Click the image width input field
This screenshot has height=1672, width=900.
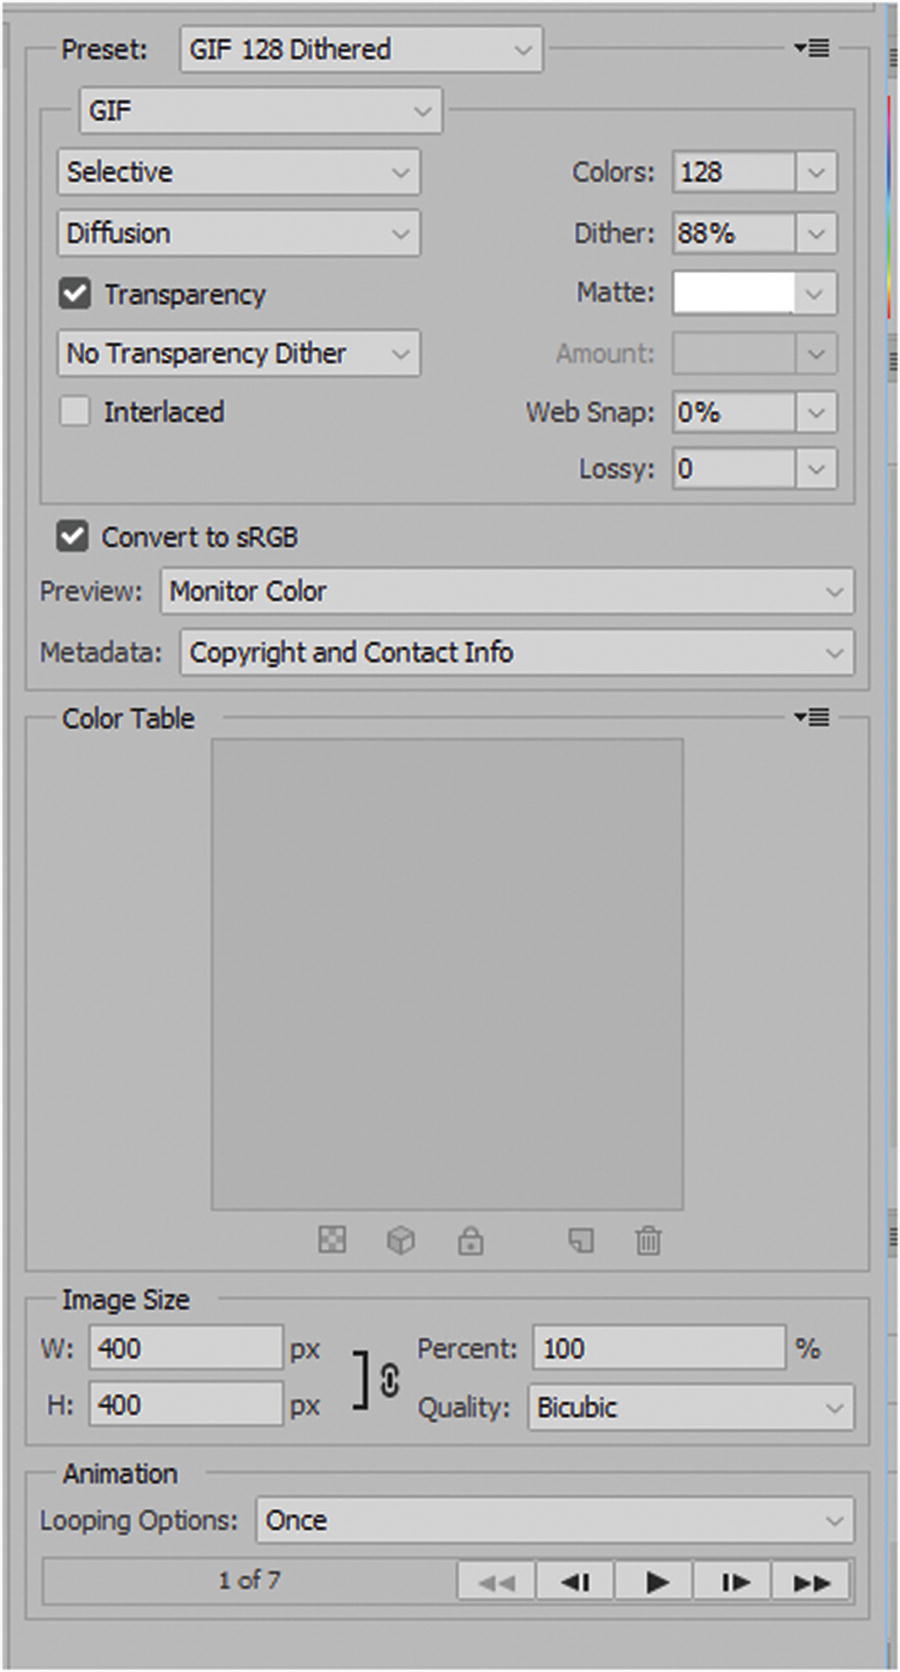(185, 1349)
